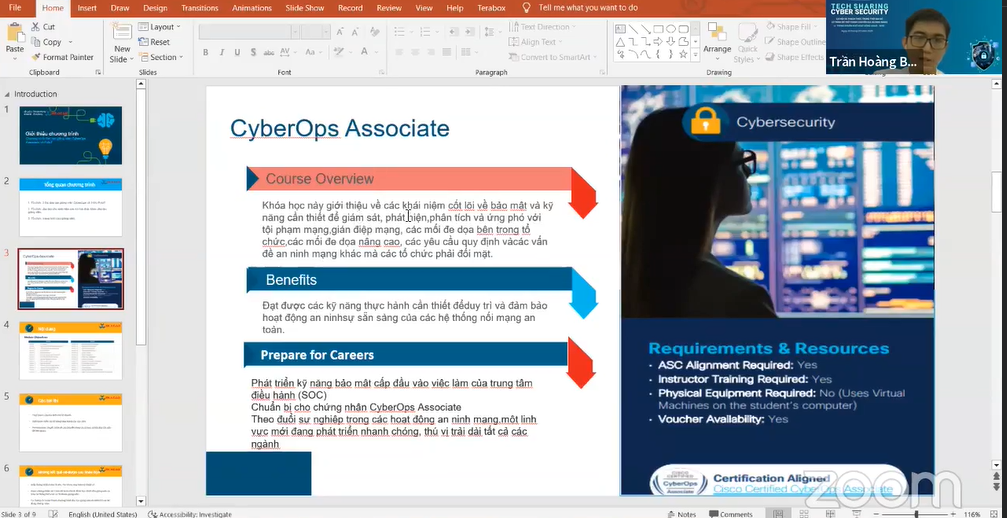1007x518 pixels.
Task: Click the Quick Styles button
Action: (747, 41)
